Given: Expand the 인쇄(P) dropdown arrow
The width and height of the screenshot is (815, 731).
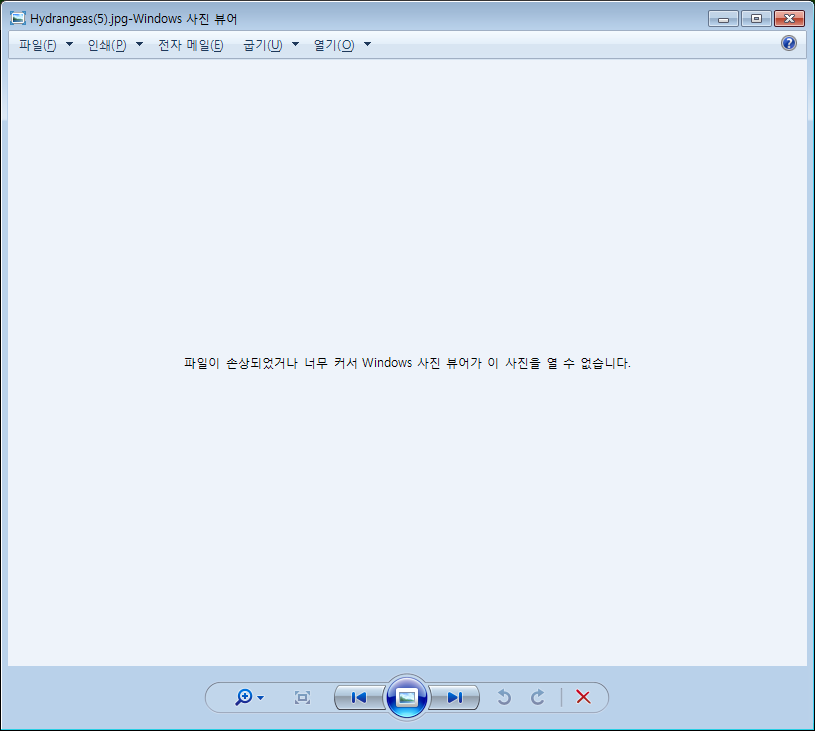Looking at the screenshot, I should click(139, 44).
